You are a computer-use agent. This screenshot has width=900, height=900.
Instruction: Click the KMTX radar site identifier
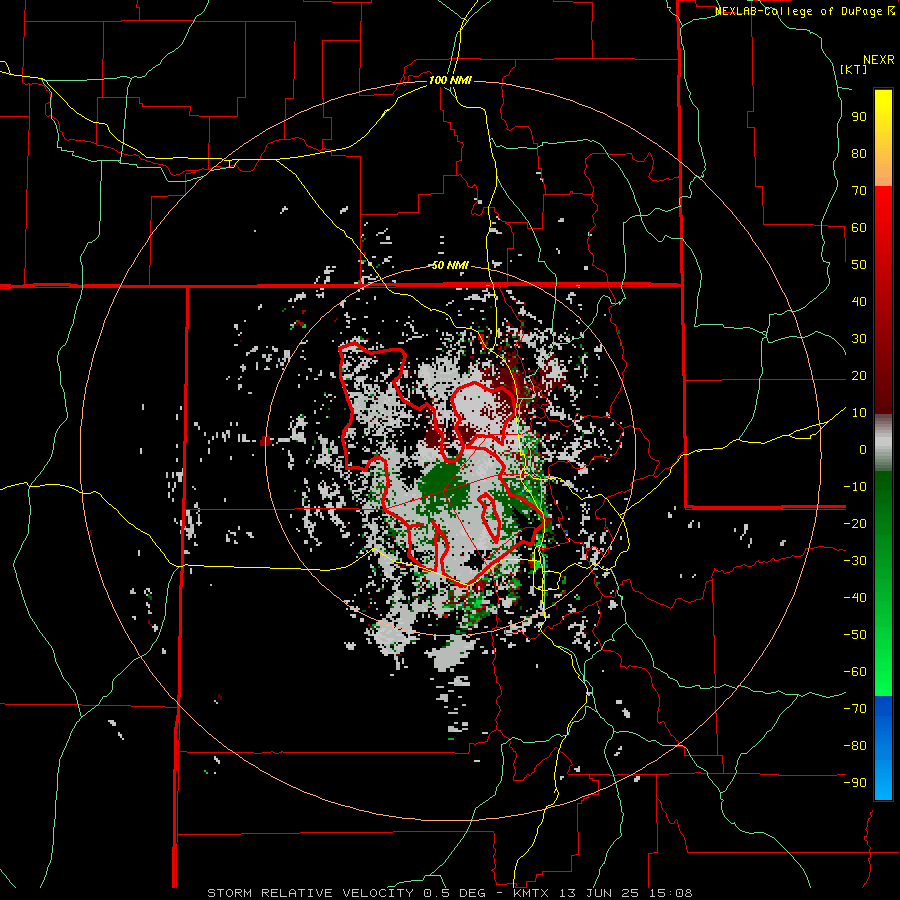coord(532,893)
